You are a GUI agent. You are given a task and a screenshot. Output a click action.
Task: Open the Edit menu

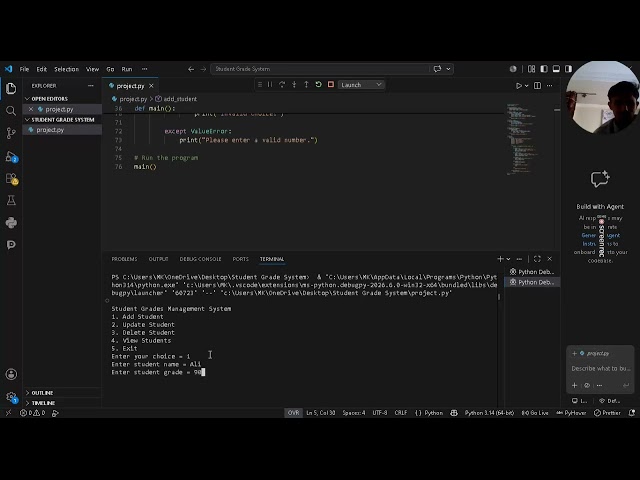coord(42,69)
